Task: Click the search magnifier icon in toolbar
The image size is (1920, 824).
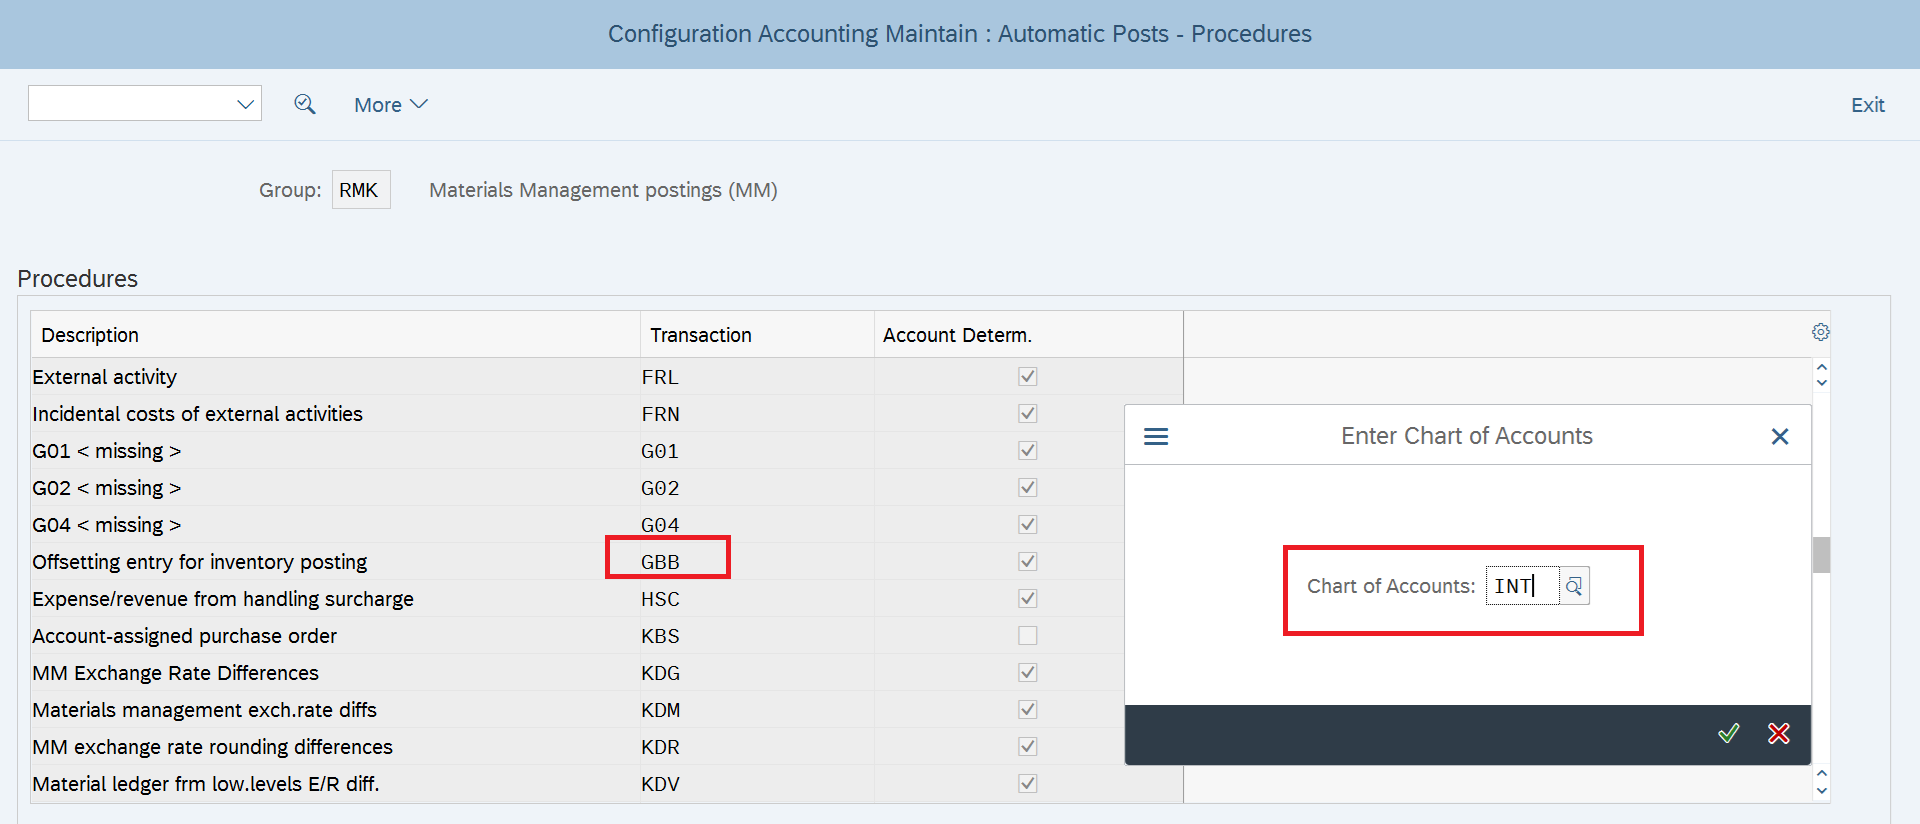Action: [305, 104]
